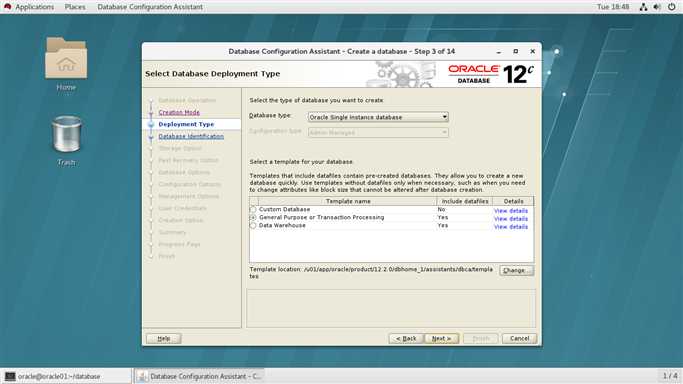Open the Places menu

(75, 7)
